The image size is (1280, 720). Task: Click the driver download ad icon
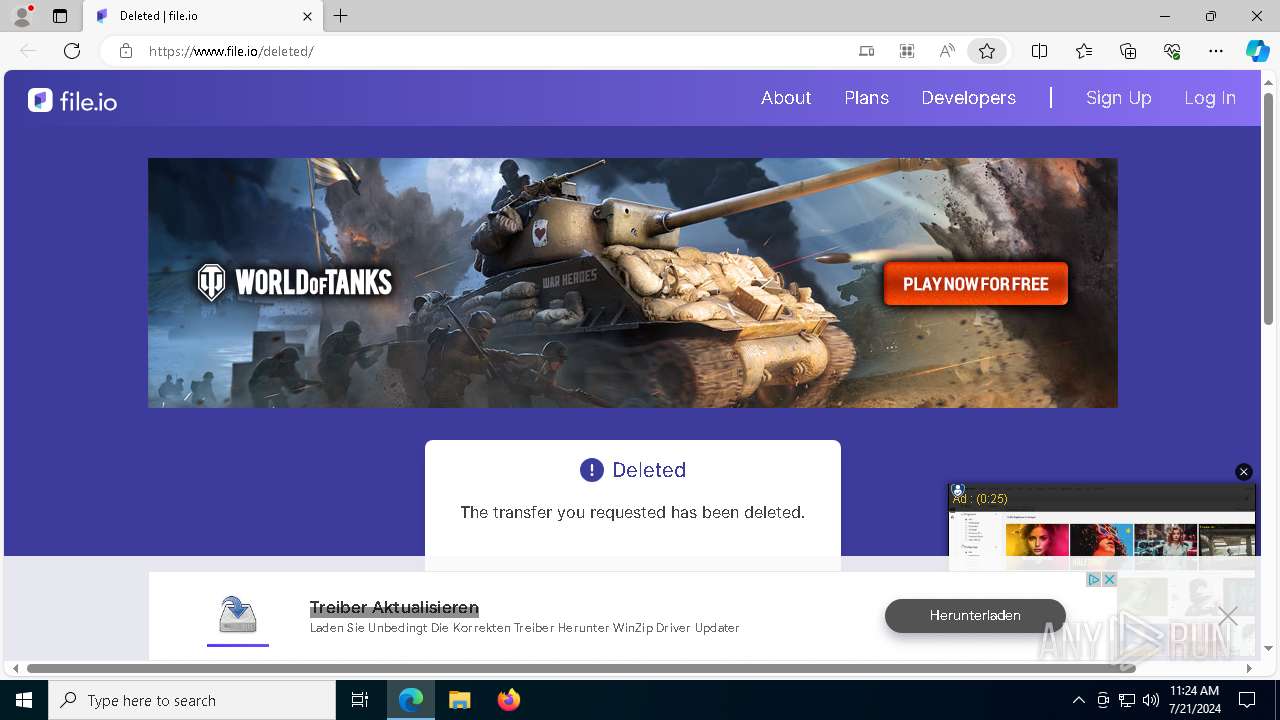[x=238, y=615]
